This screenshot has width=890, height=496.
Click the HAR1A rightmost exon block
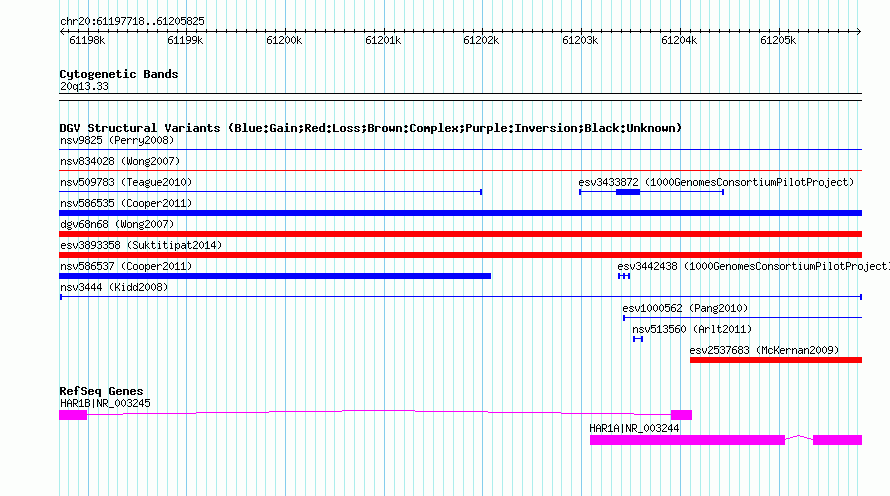(x=837, y=440)
